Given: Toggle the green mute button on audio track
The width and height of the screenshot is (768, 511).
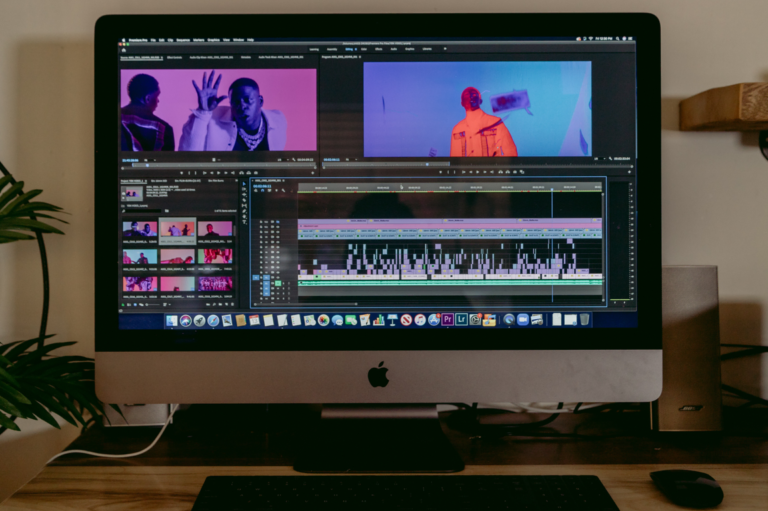Looking at the screenshot, I should (278, 283).
